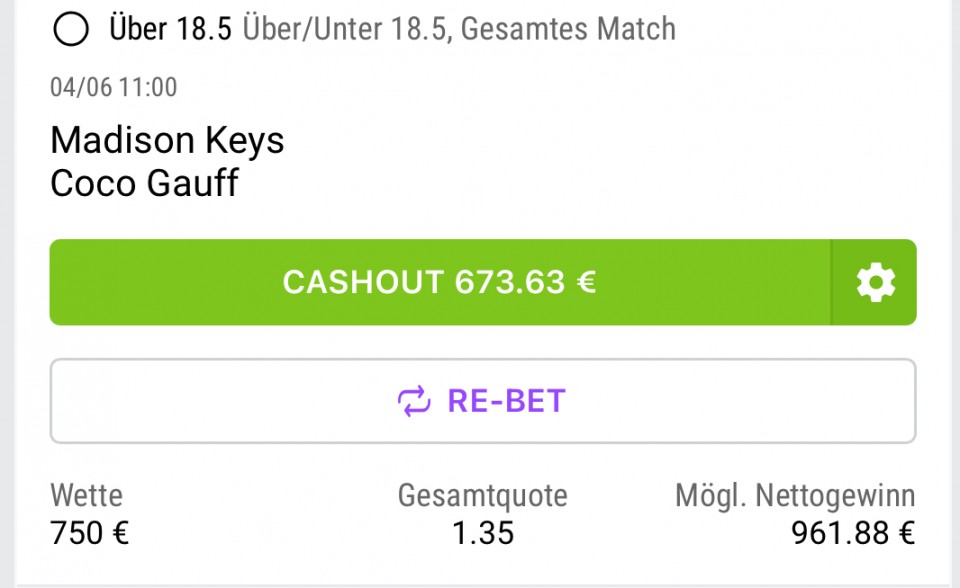Click the CASHOUT word on the green button
The width and height of the screenshot is (960, 588).
[x=363, y=282]
